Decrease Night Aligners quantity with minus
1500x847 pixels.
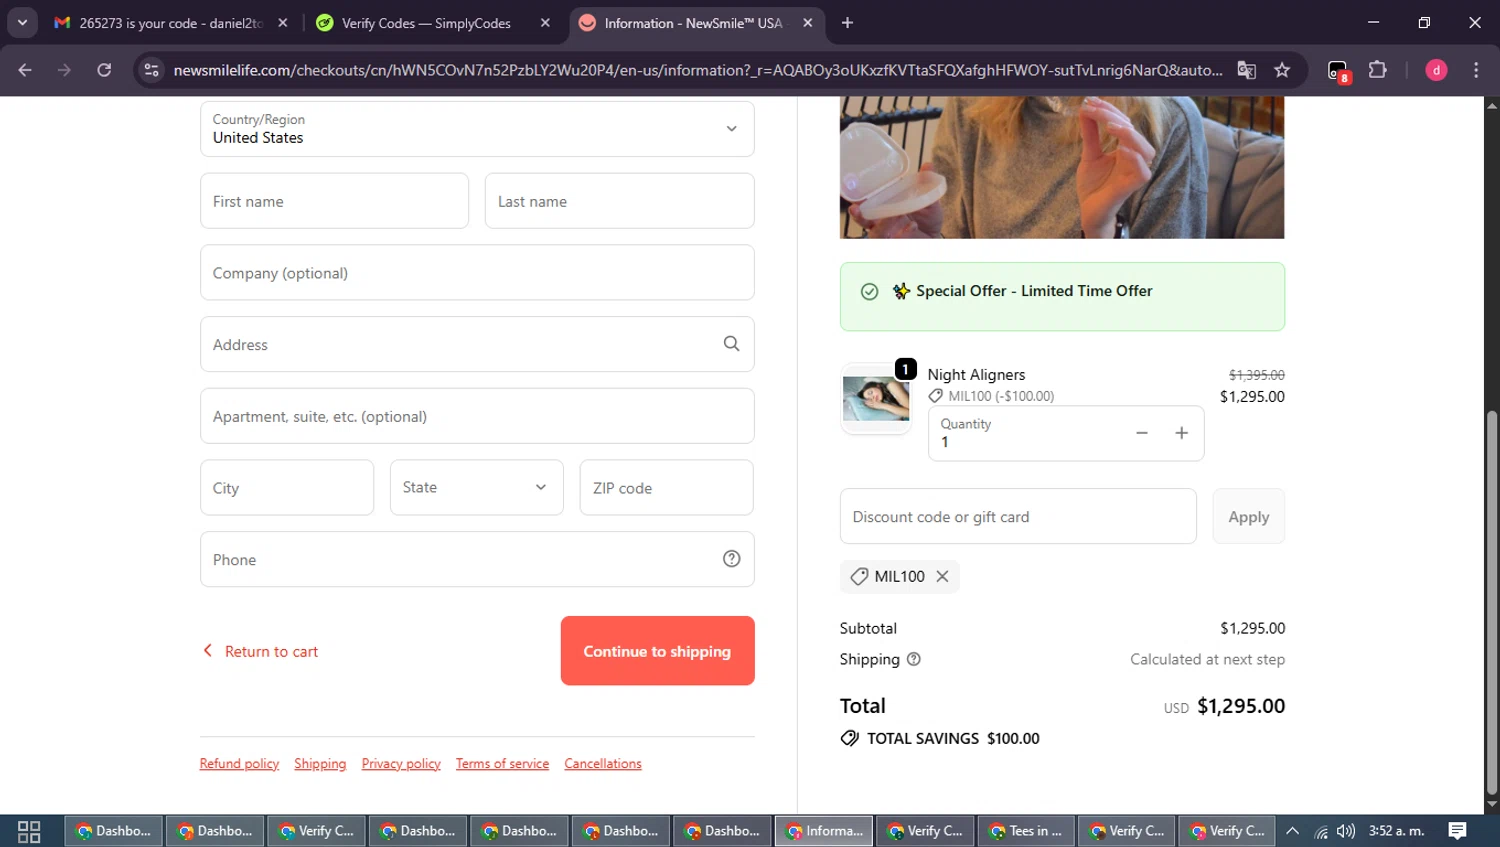click(1141, 433)
